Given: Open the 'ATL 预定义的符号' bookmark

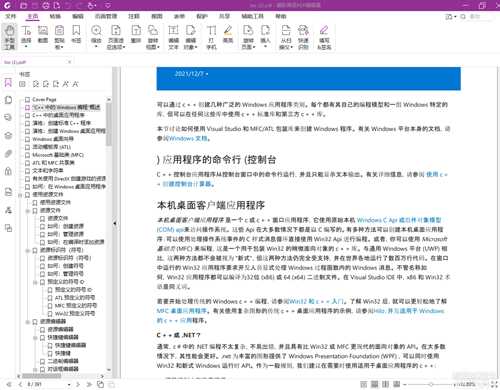Looking at the screenshot, I should click(x=75, y=298).
